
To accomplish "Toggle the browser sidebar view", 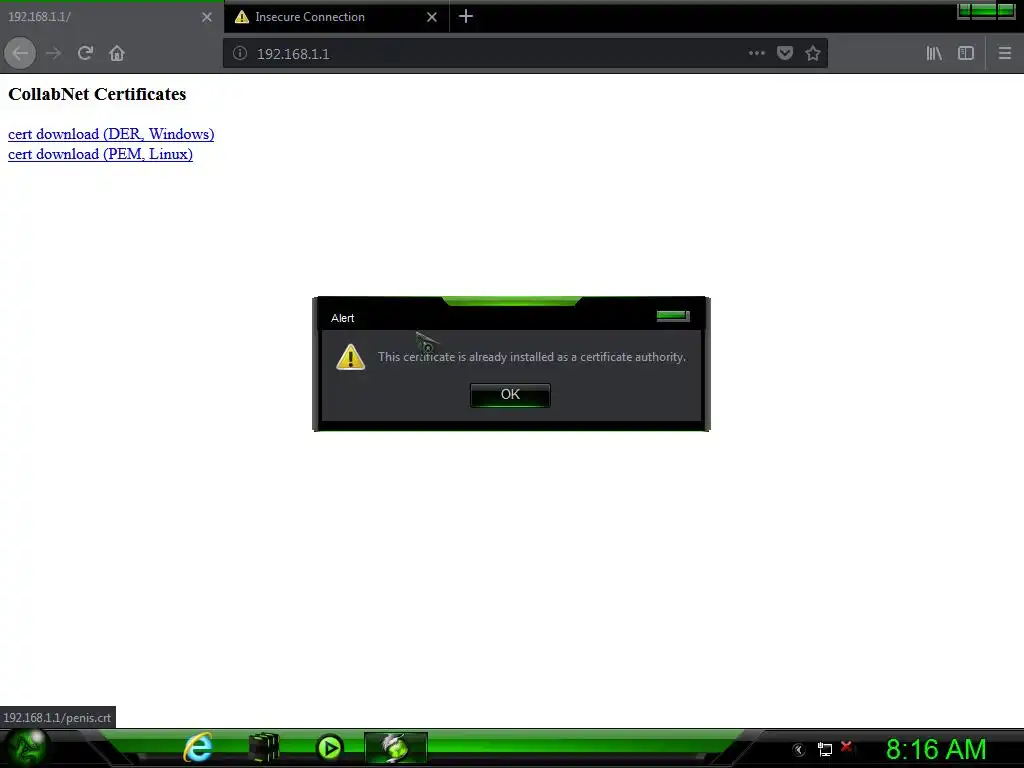I will click(x=966, y=54).
